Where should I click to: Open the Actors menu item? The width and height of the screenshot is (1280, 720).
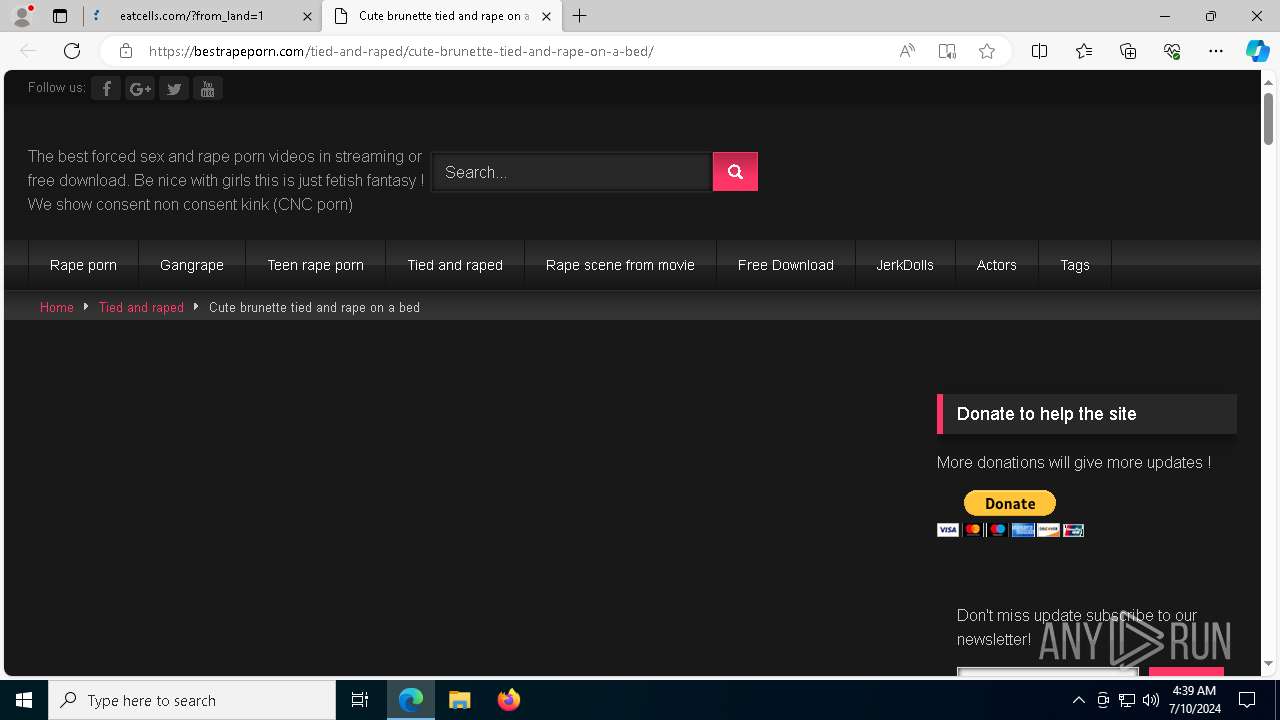pyautogui.click(x=996, y=265)
